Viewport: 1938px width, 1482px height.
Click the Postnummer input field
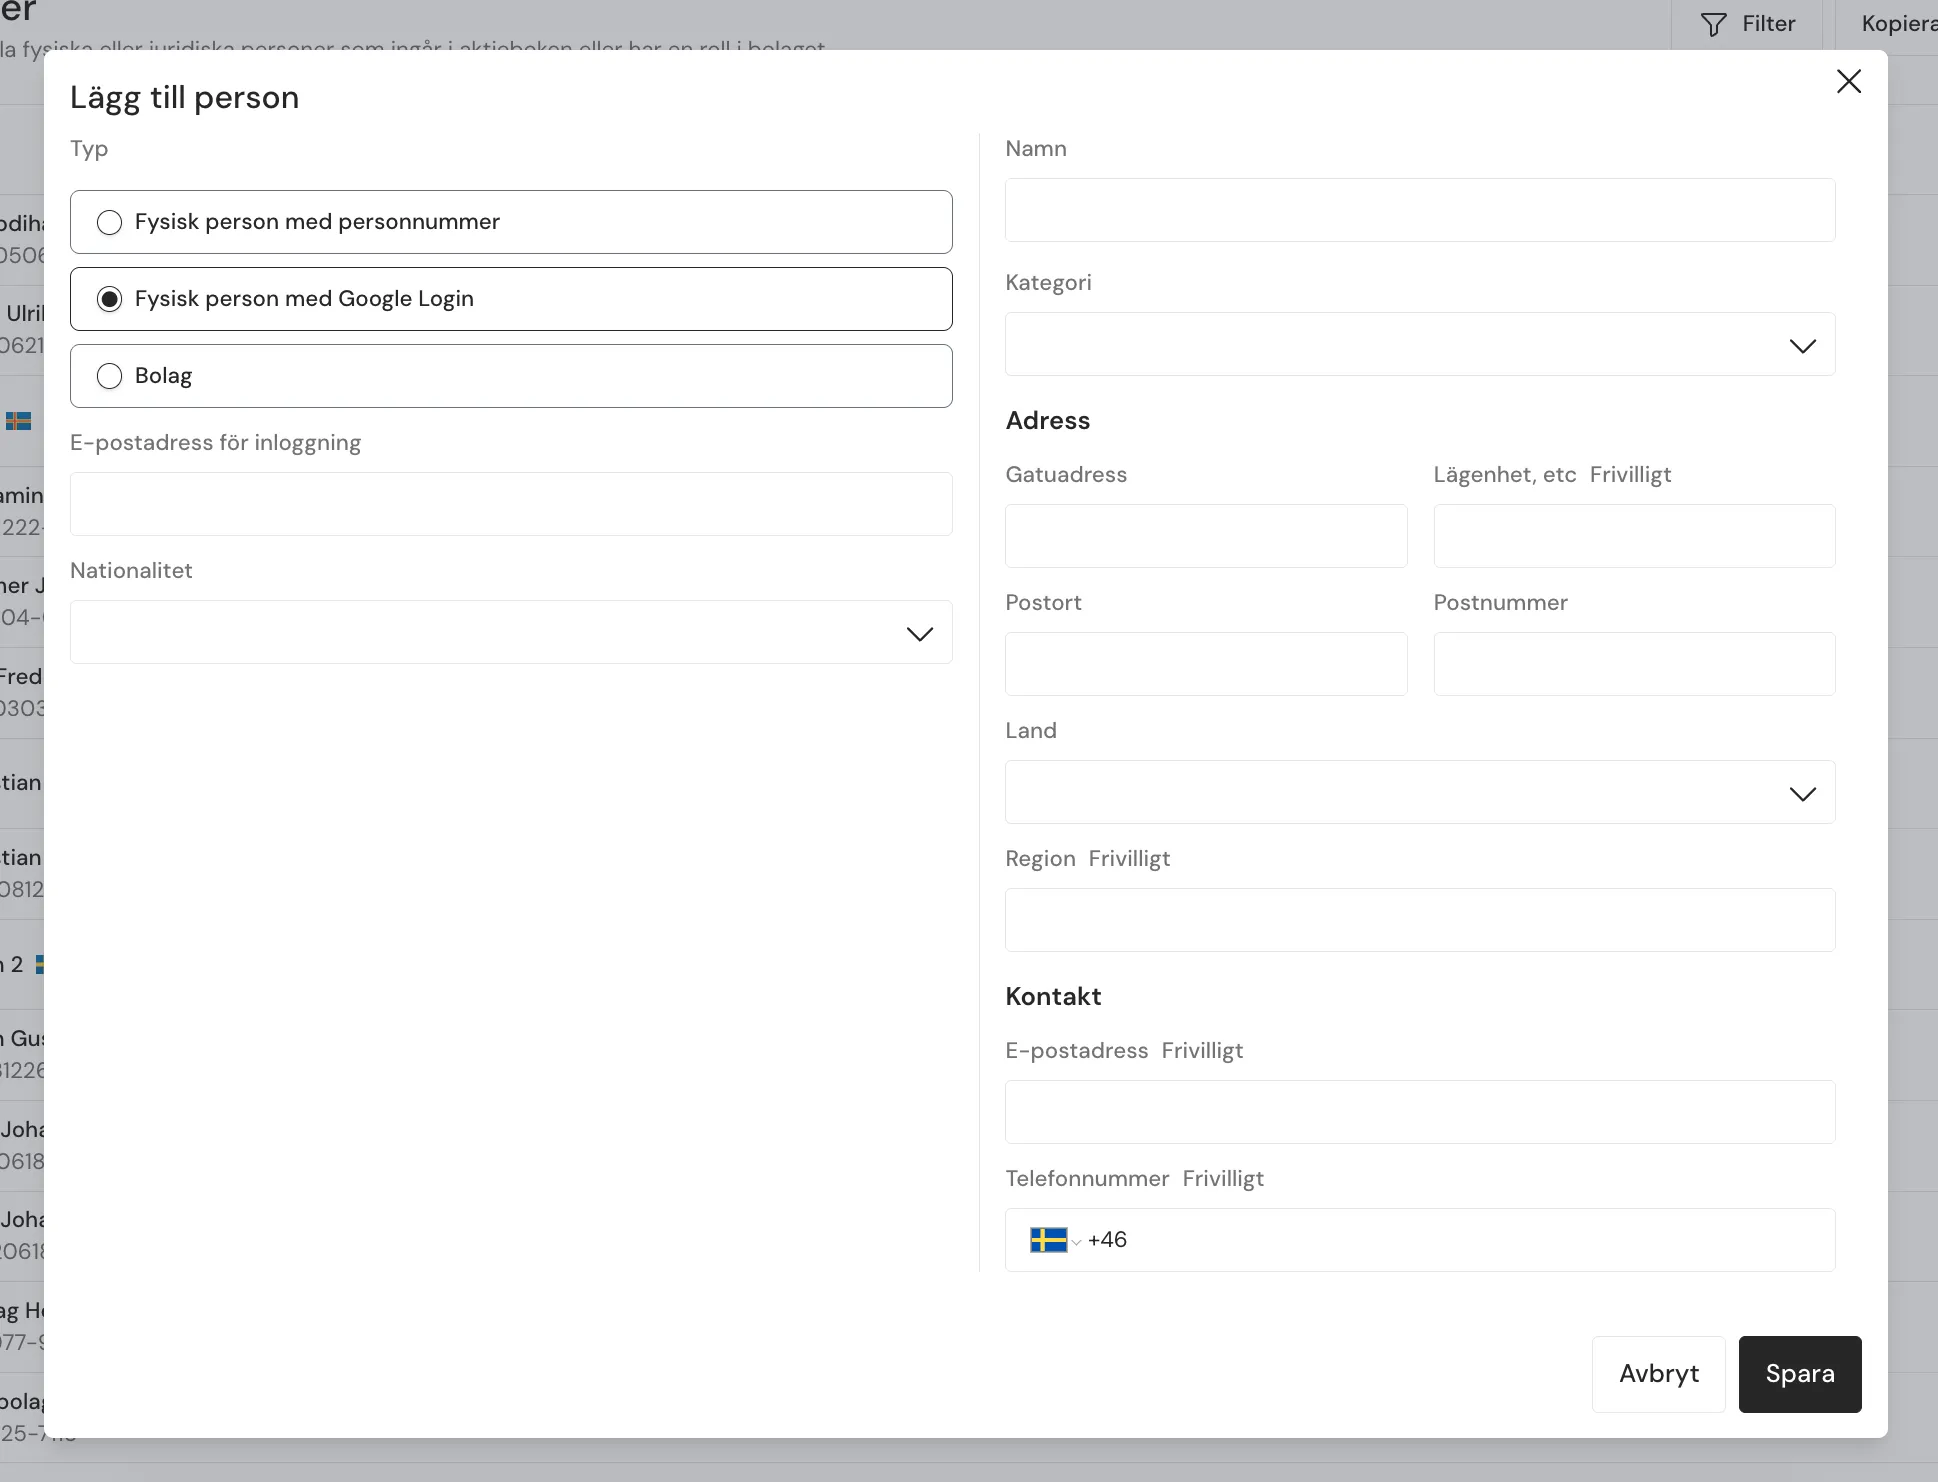point(1634,664)
